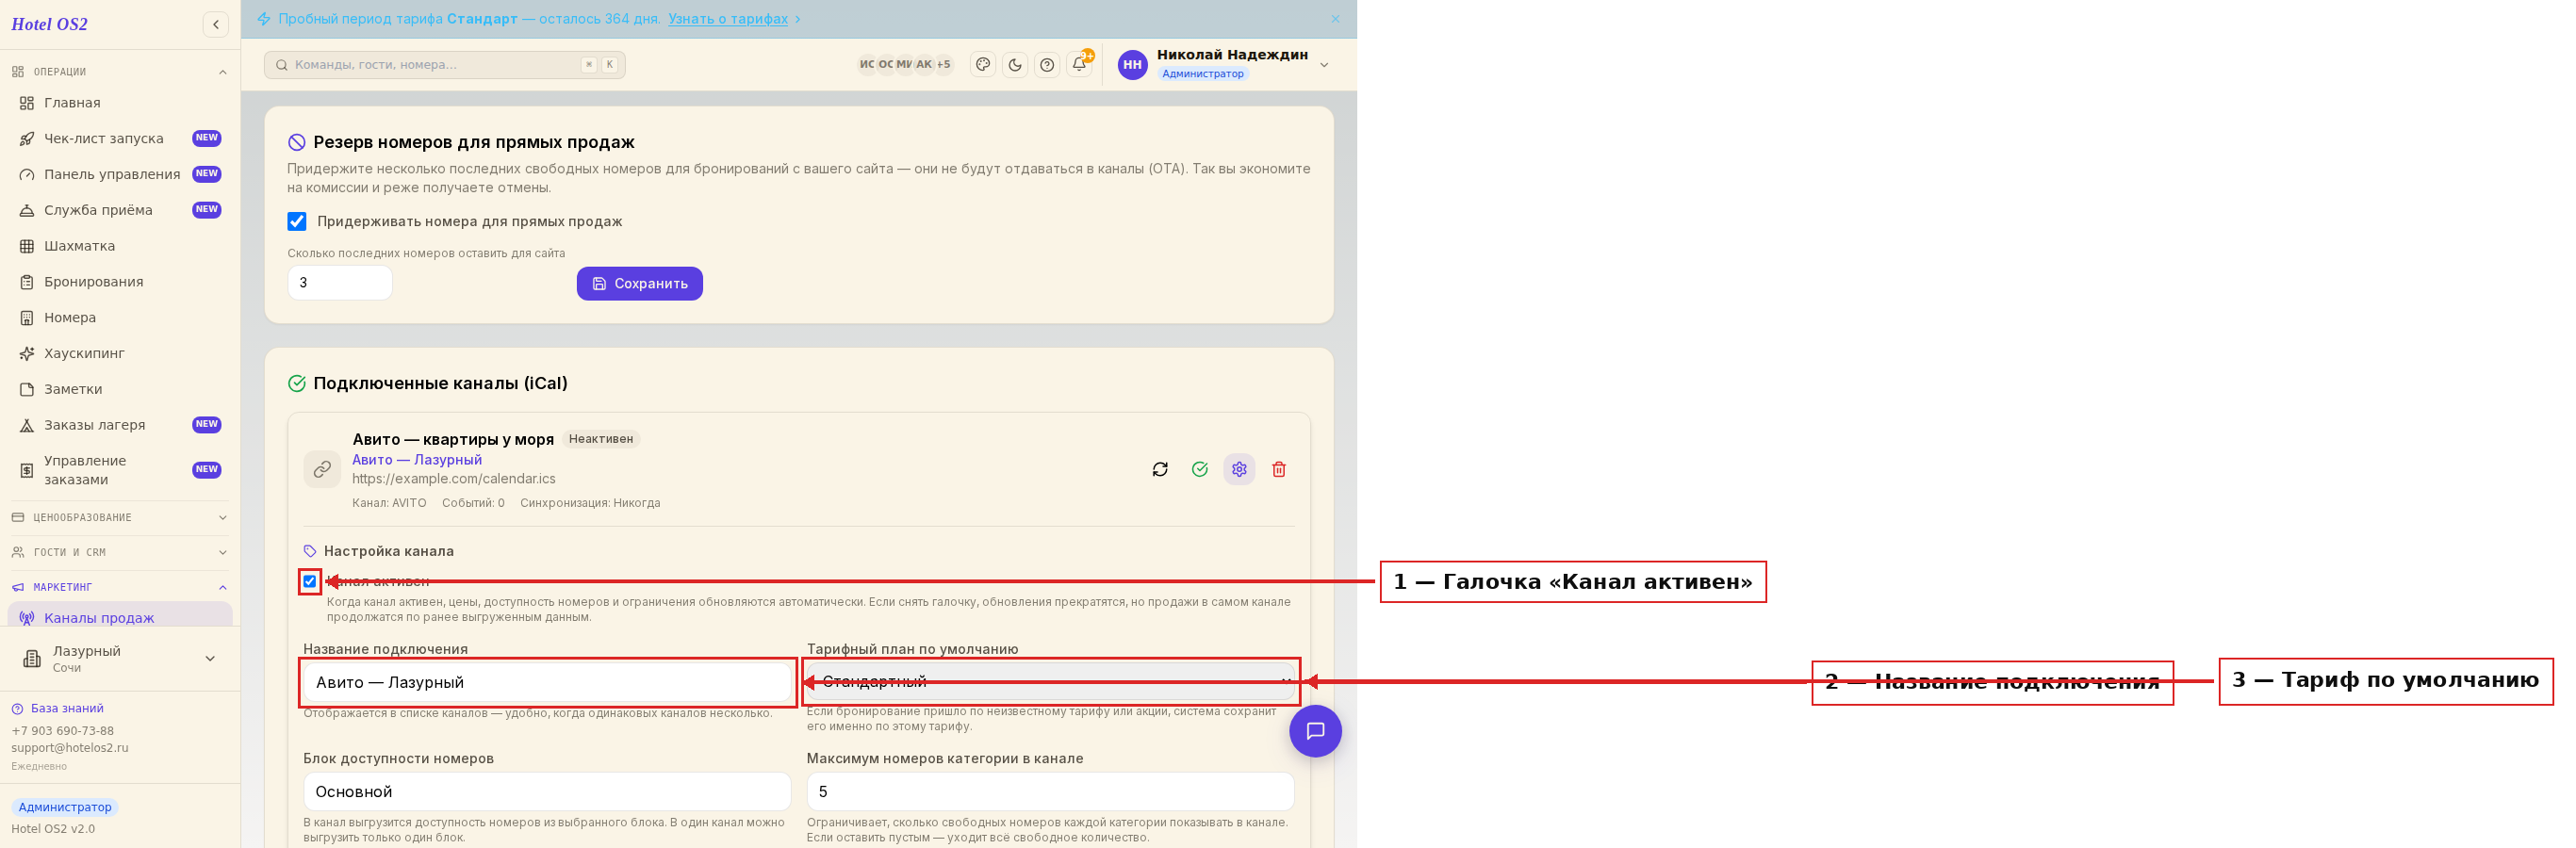Viewport: 2576px width, 848px height.
Task: Collapse the sidebar with the arrow button
Action: tap(216, 24)
